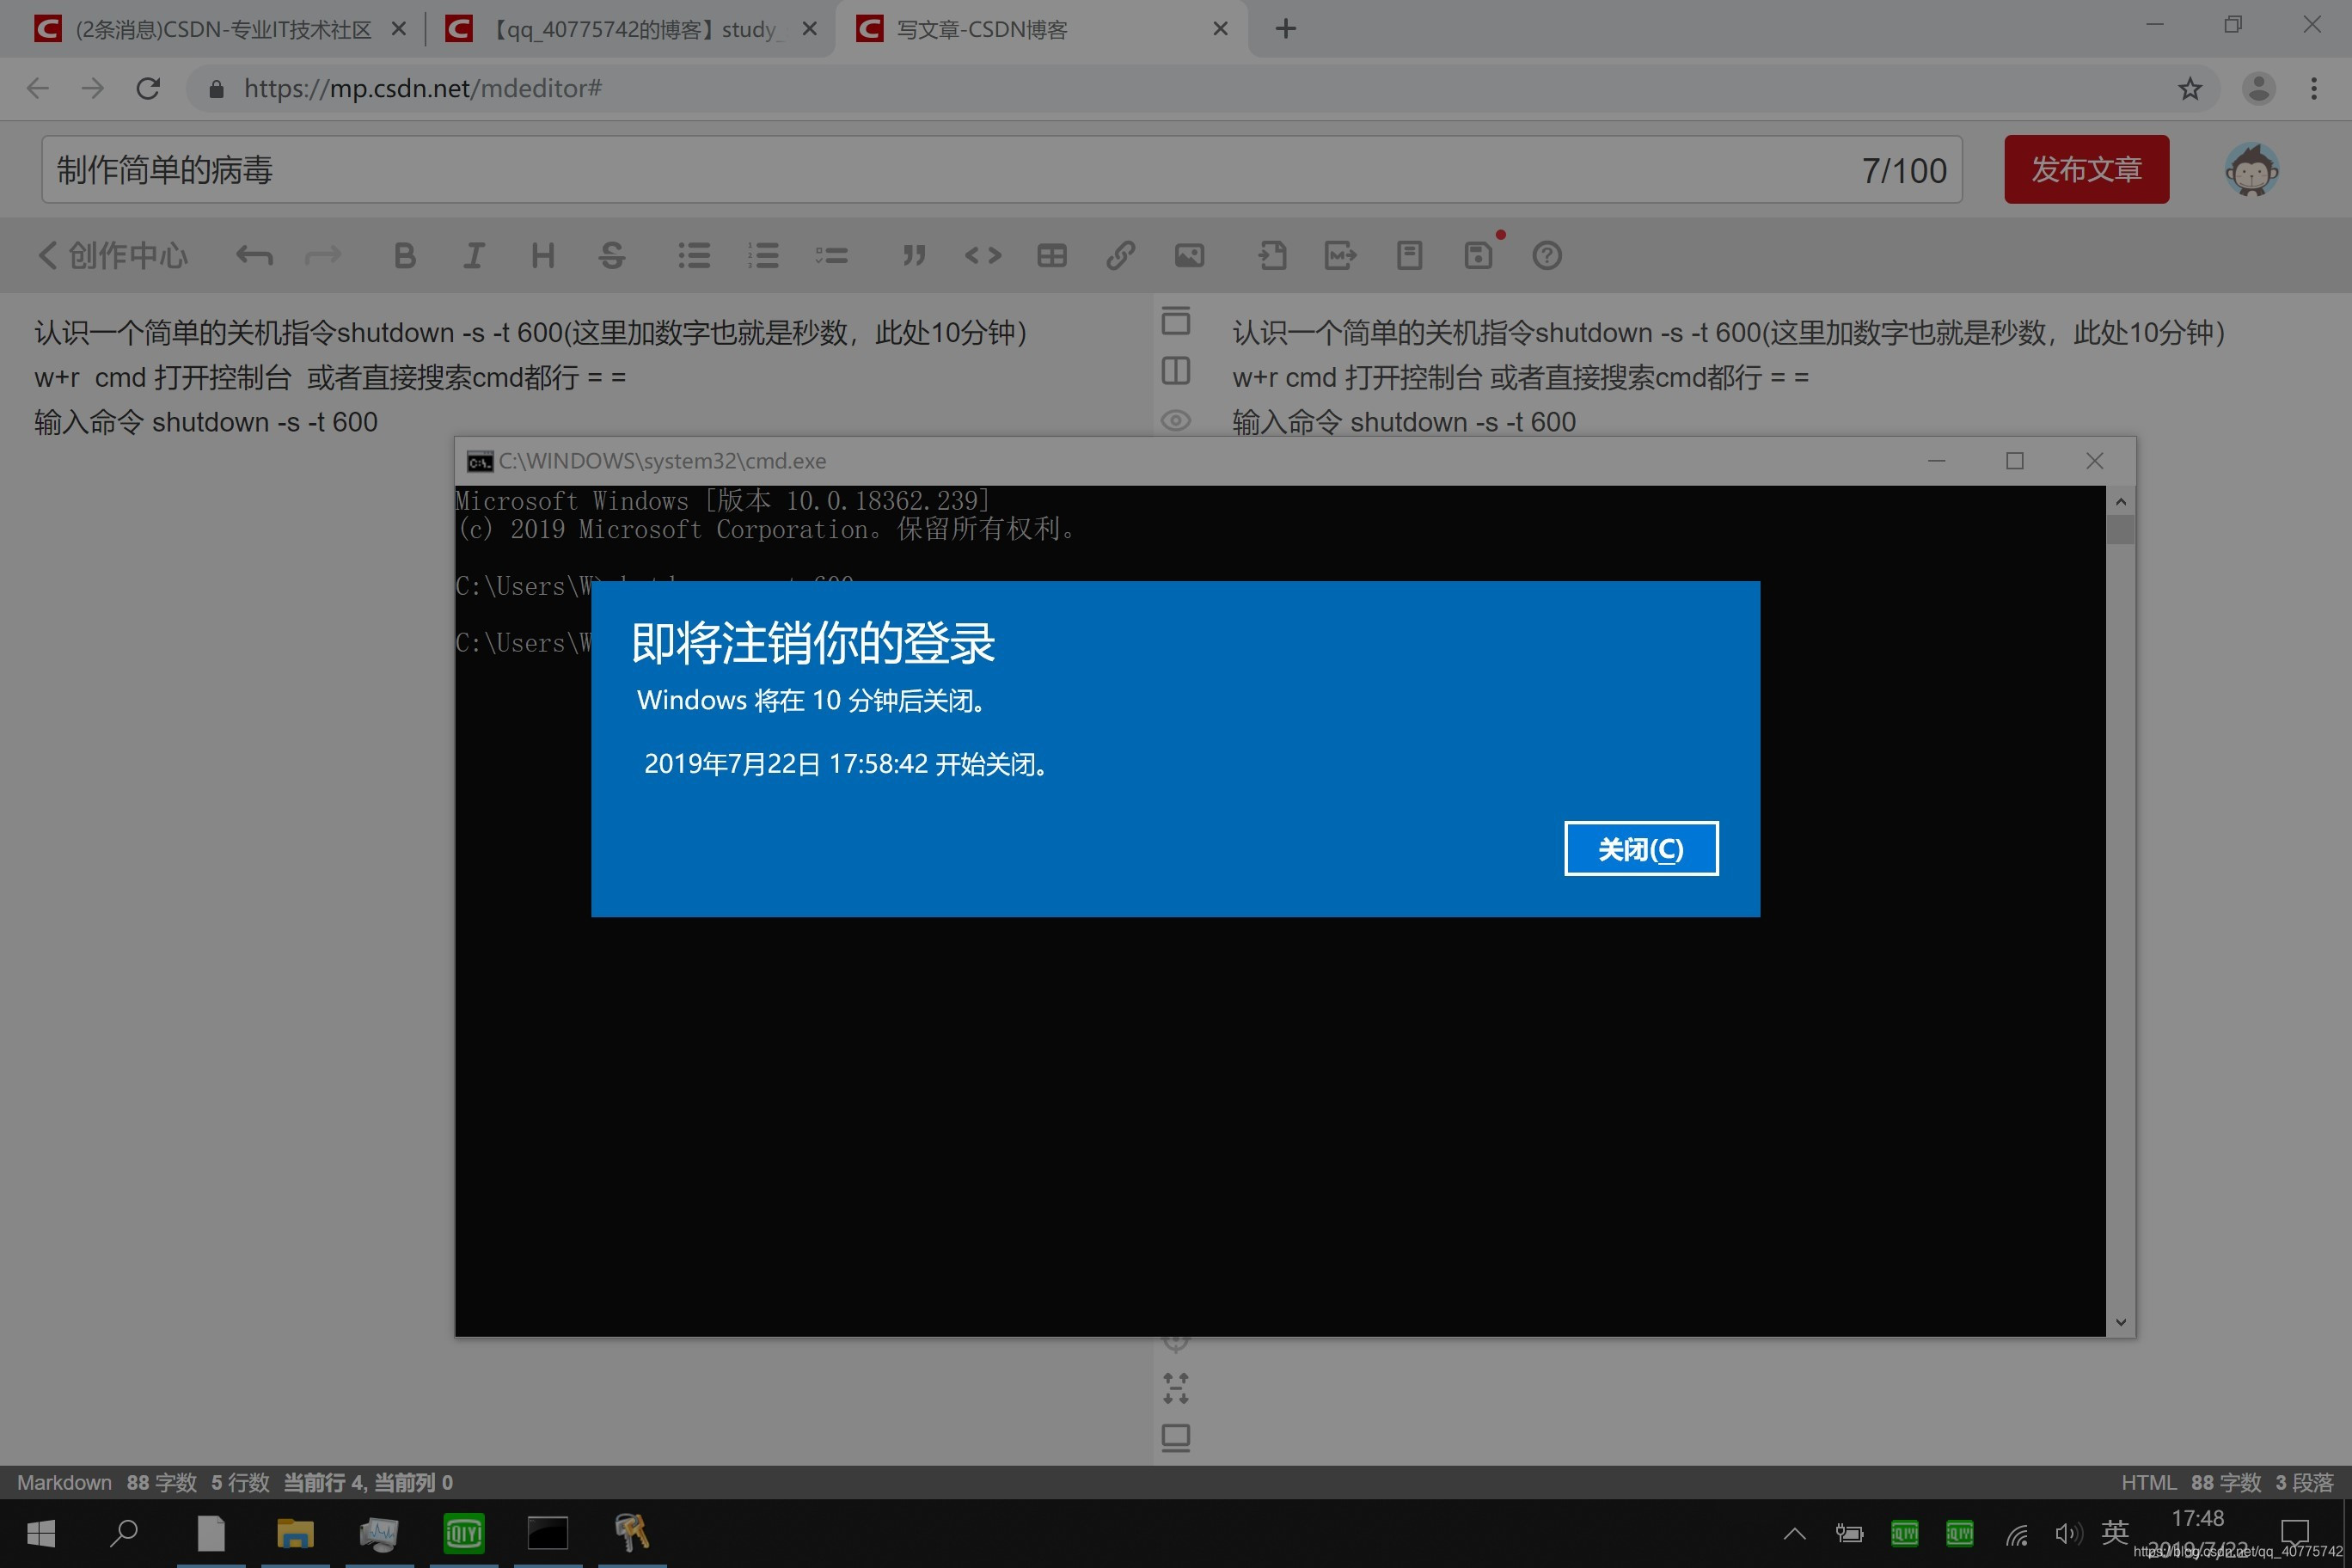Bookmark this page with the star
2352x1568 pixels.
coord(2190,89)
